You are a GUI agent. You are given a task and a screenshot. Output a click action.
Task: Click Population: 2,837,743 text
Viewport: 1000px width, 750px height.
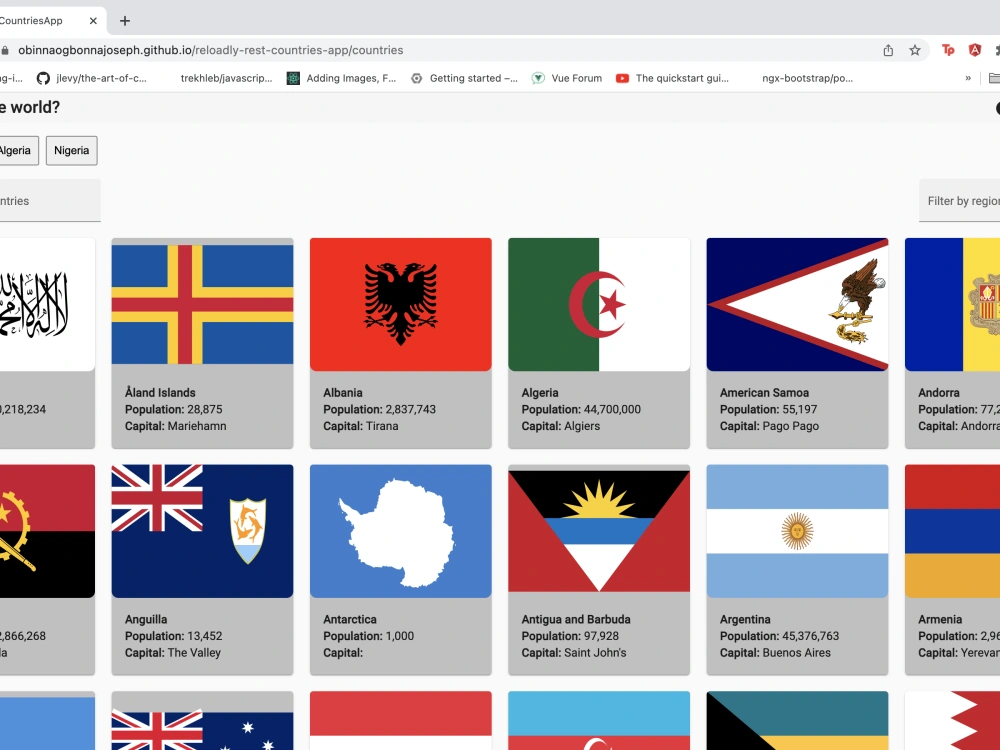click(x=379, y=409)
